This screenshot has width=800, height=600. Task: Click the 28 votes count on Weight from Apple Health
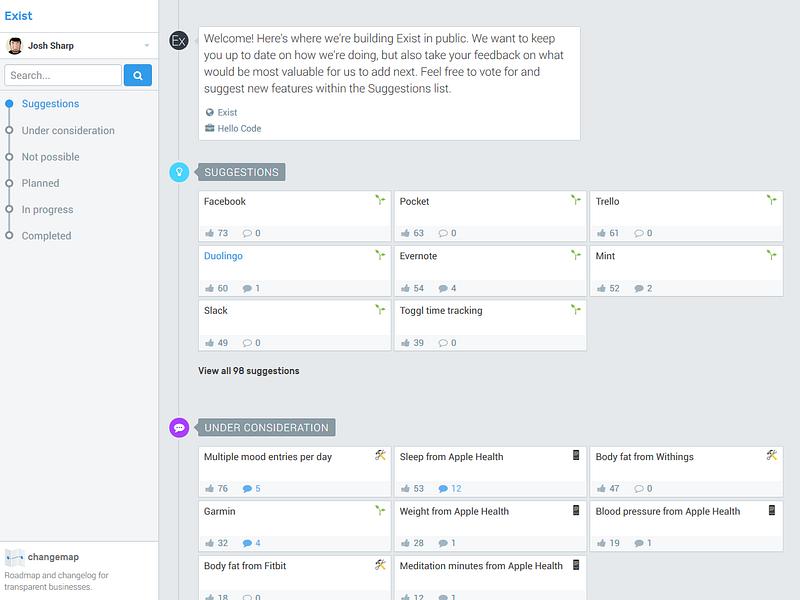click(x=419, y=543)
